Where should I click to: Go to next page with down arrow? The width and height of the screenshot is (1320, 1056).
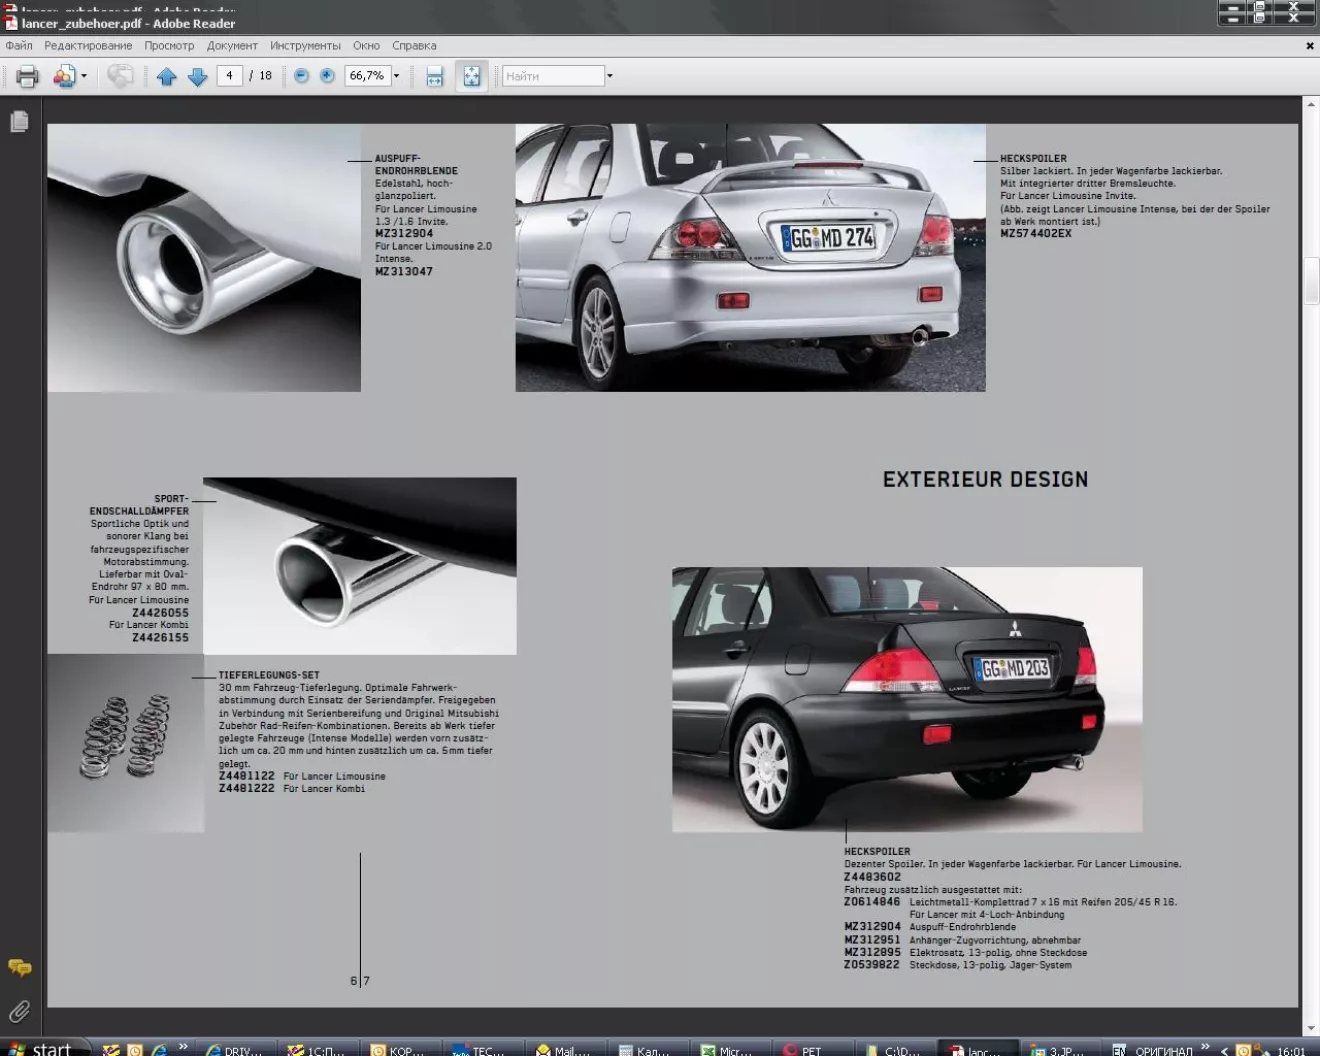tap(198, 76)
